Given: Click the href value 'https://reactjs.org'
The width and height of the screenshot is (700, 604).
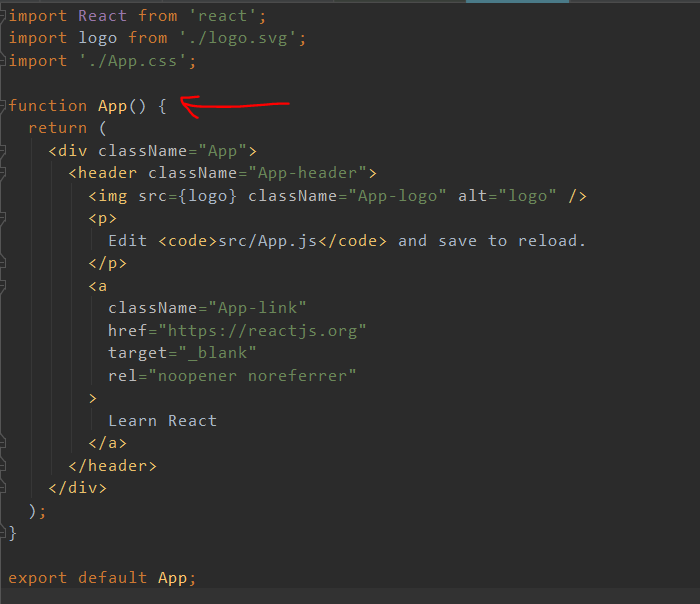Looking at the screenshot, I should point(262,331).
